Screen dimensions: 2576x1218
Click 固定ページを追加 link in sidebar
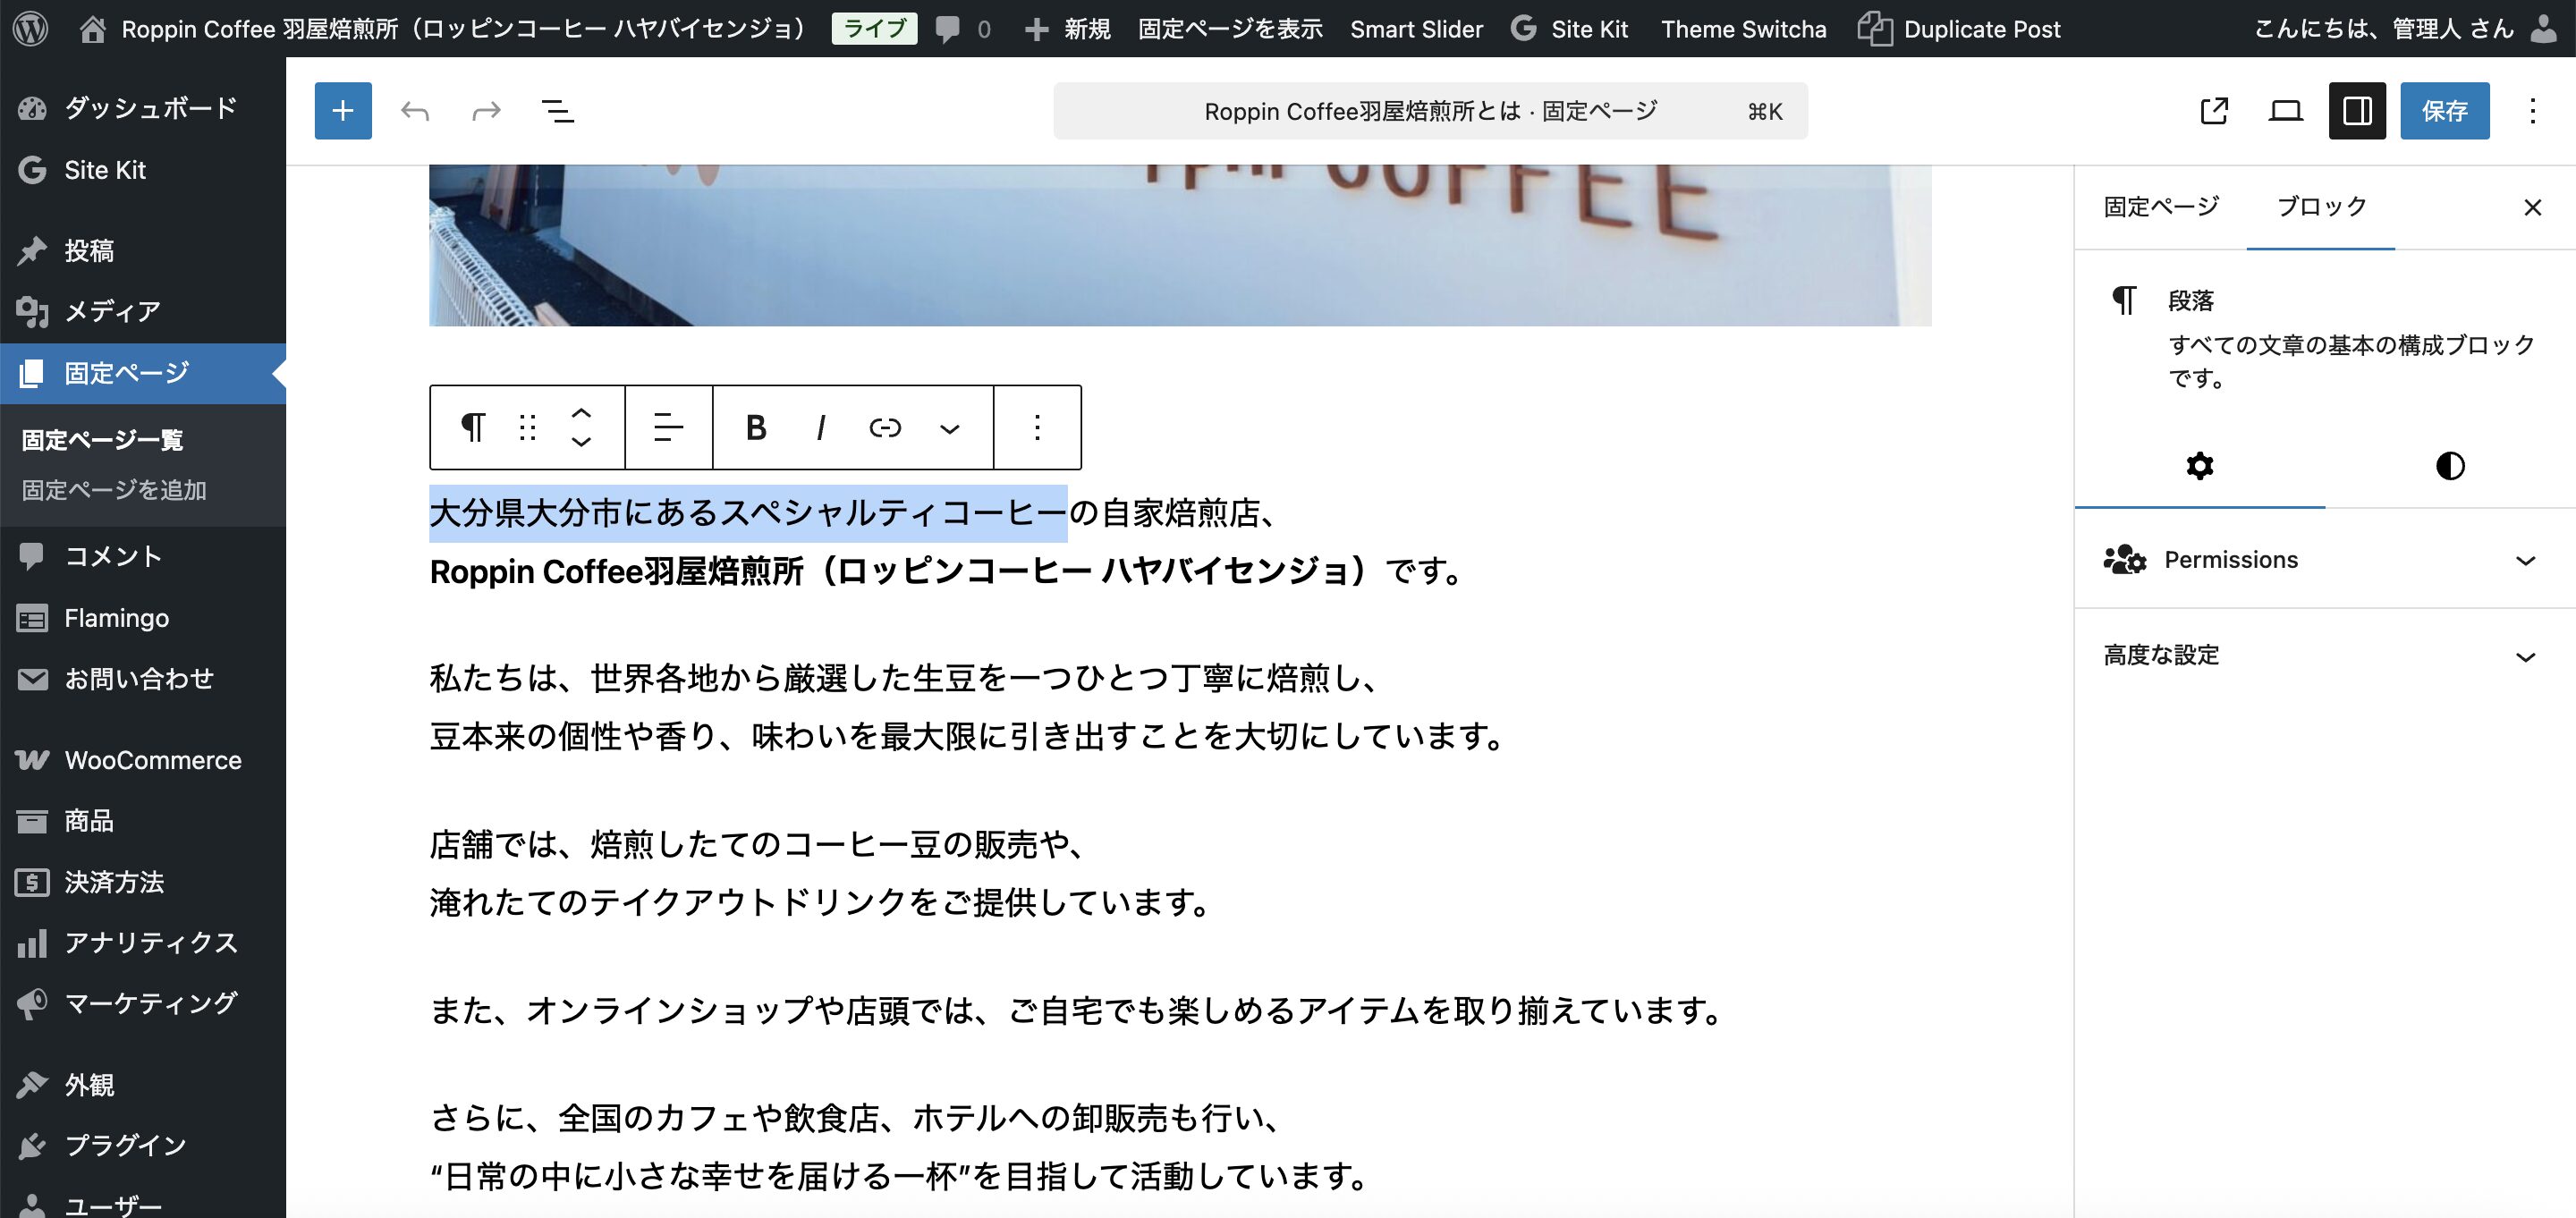[x=114, y=490]
